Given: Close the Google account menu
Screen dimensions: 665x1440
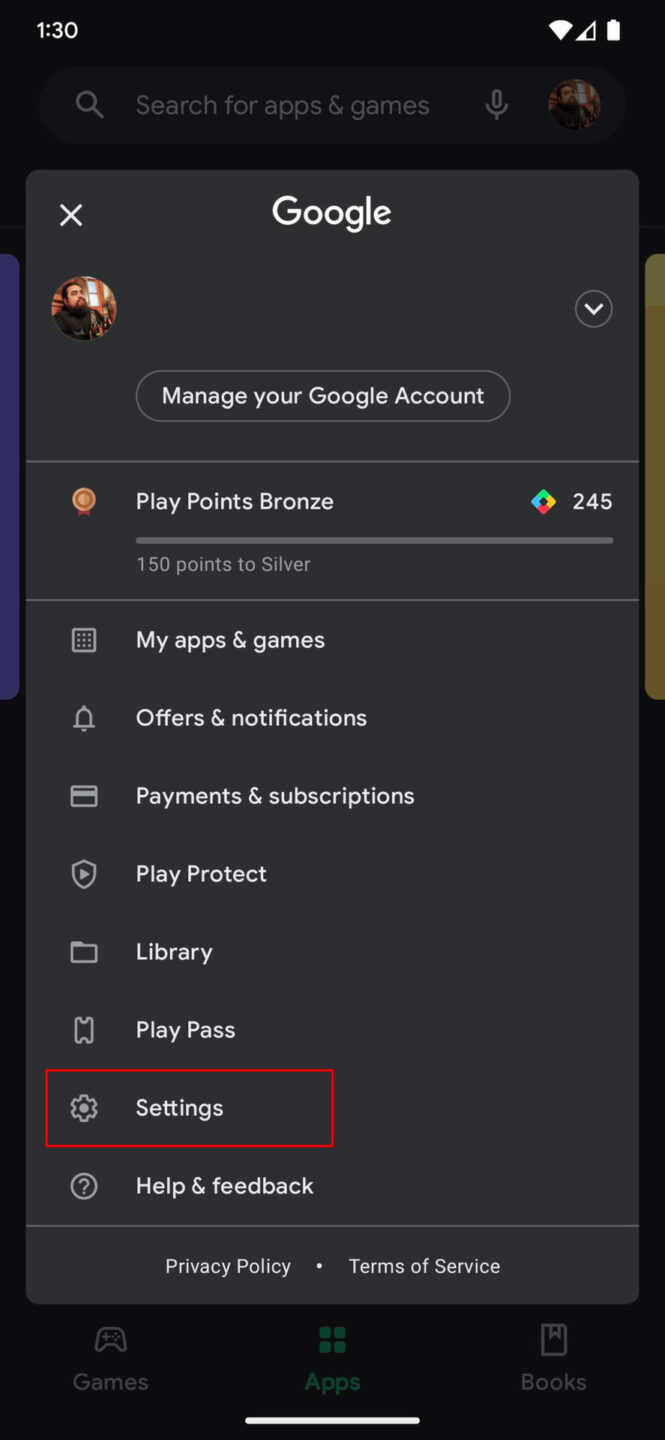Looking at the screenshot, I should [71, 215].
